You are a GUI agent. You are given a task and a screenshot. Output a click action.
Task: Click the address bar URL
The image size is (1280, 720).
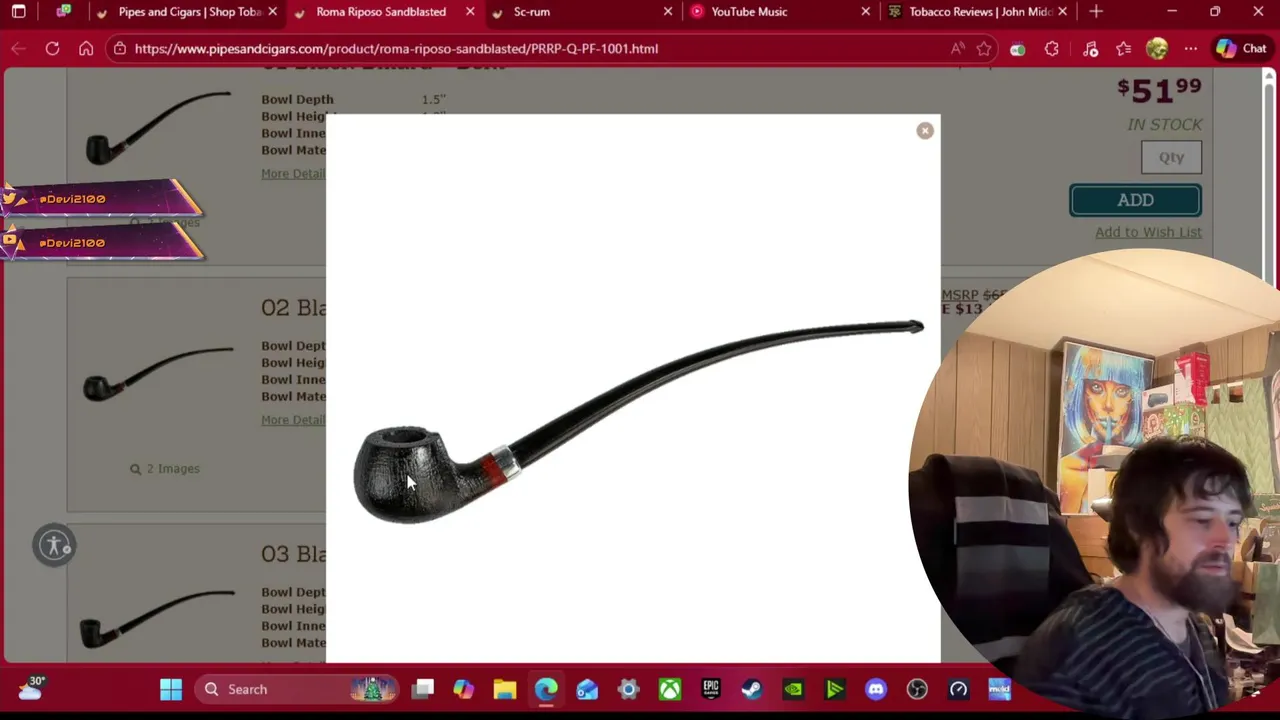(396, 48)
